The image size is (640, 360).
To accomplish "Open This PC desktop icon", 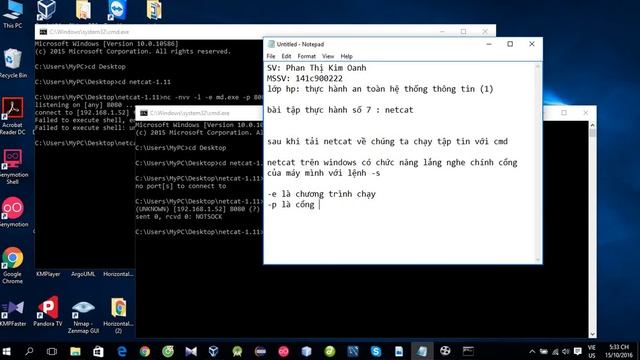I will coord(13,14).
